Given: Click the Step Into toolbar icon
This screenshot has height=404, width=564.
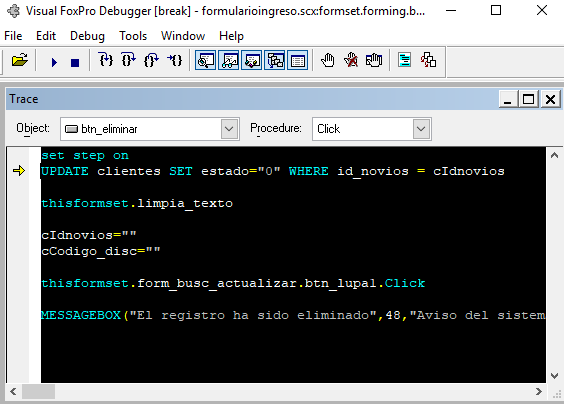Looking at the screenshot, I should pyautogui.click(x=106, y=60).
